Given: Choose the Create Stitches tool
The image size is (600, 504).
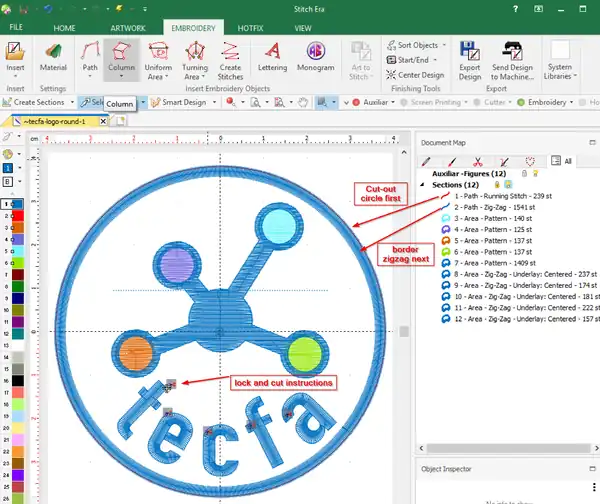Looking at the screenshot, I should click(x=230, y=58).
